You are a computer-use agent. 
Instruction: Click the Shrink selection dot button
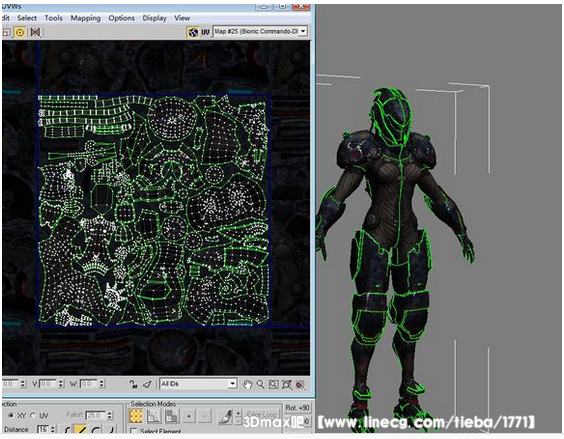[x=205, y=416]
